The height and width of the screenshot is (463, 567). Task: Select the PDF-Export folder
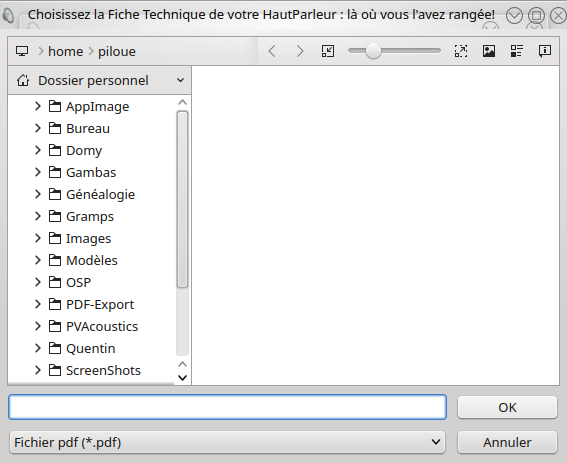100,305
